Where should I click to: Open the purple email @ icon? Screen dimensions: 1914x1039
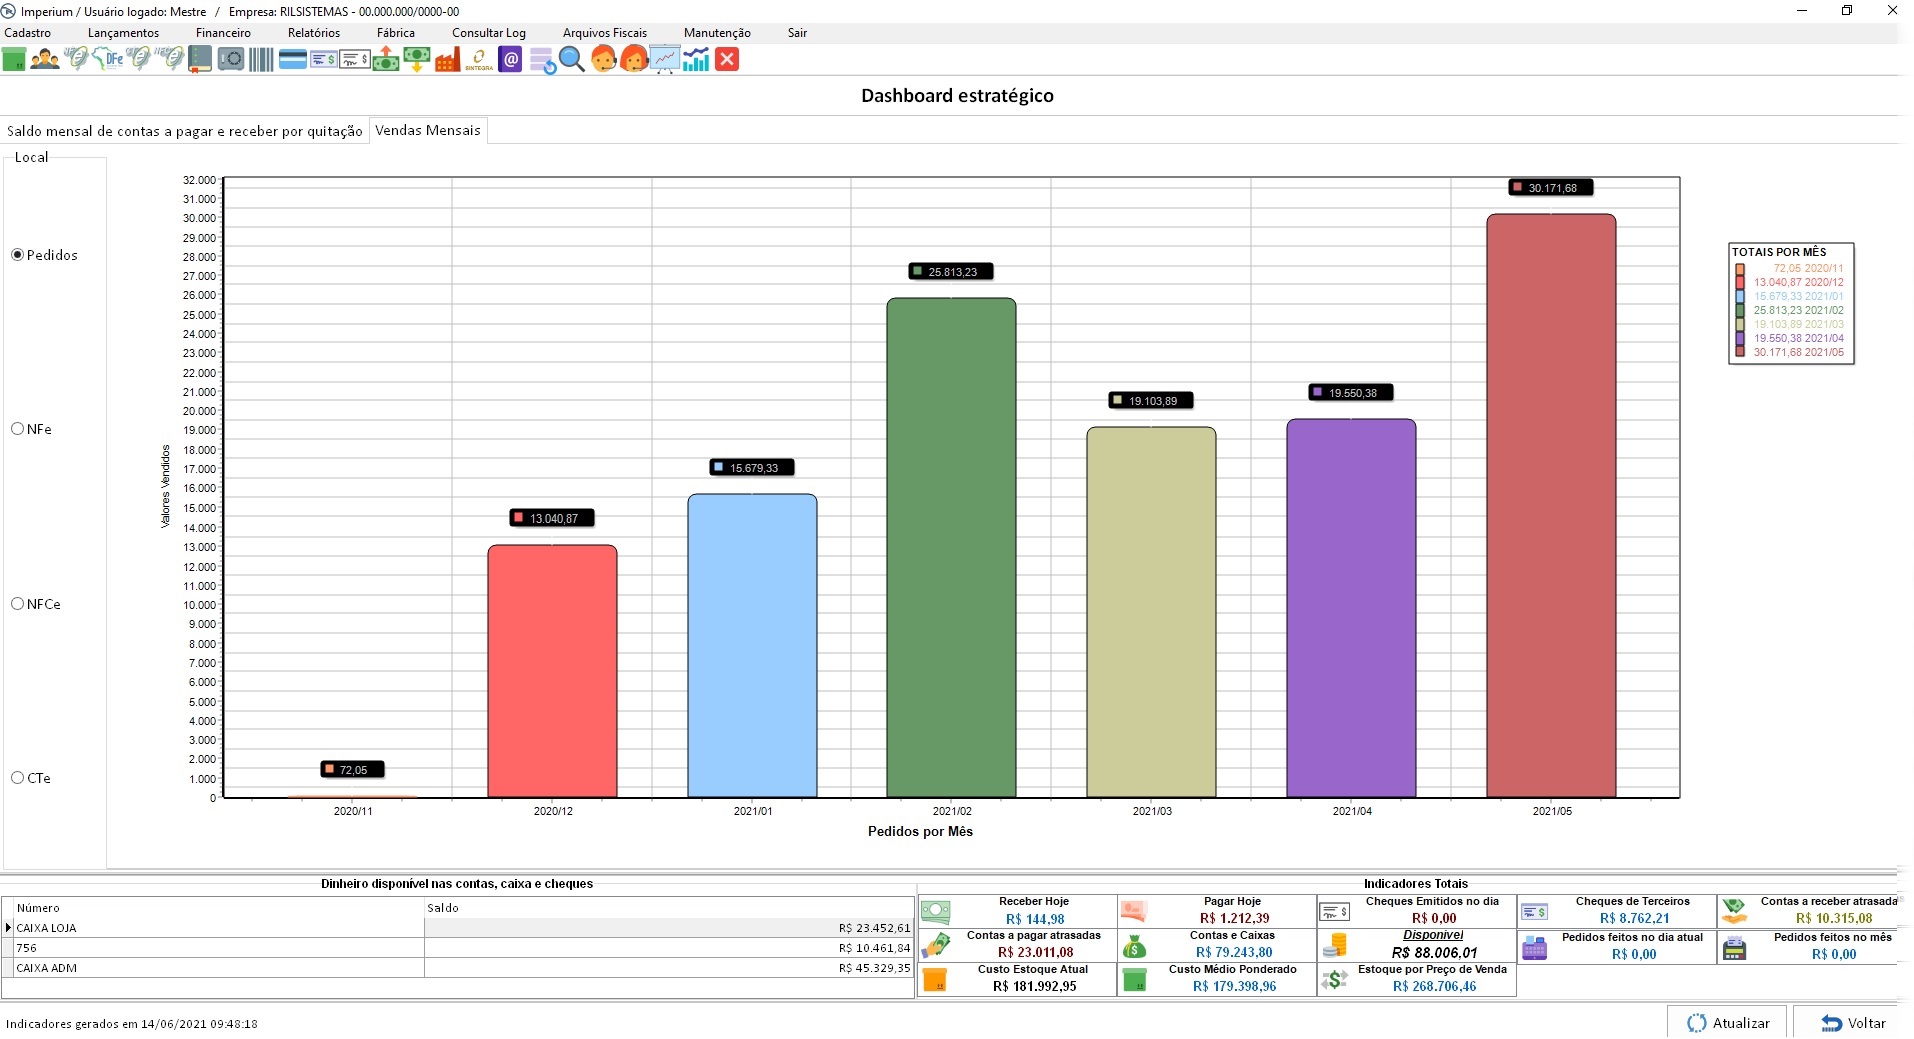coord(510,60)
